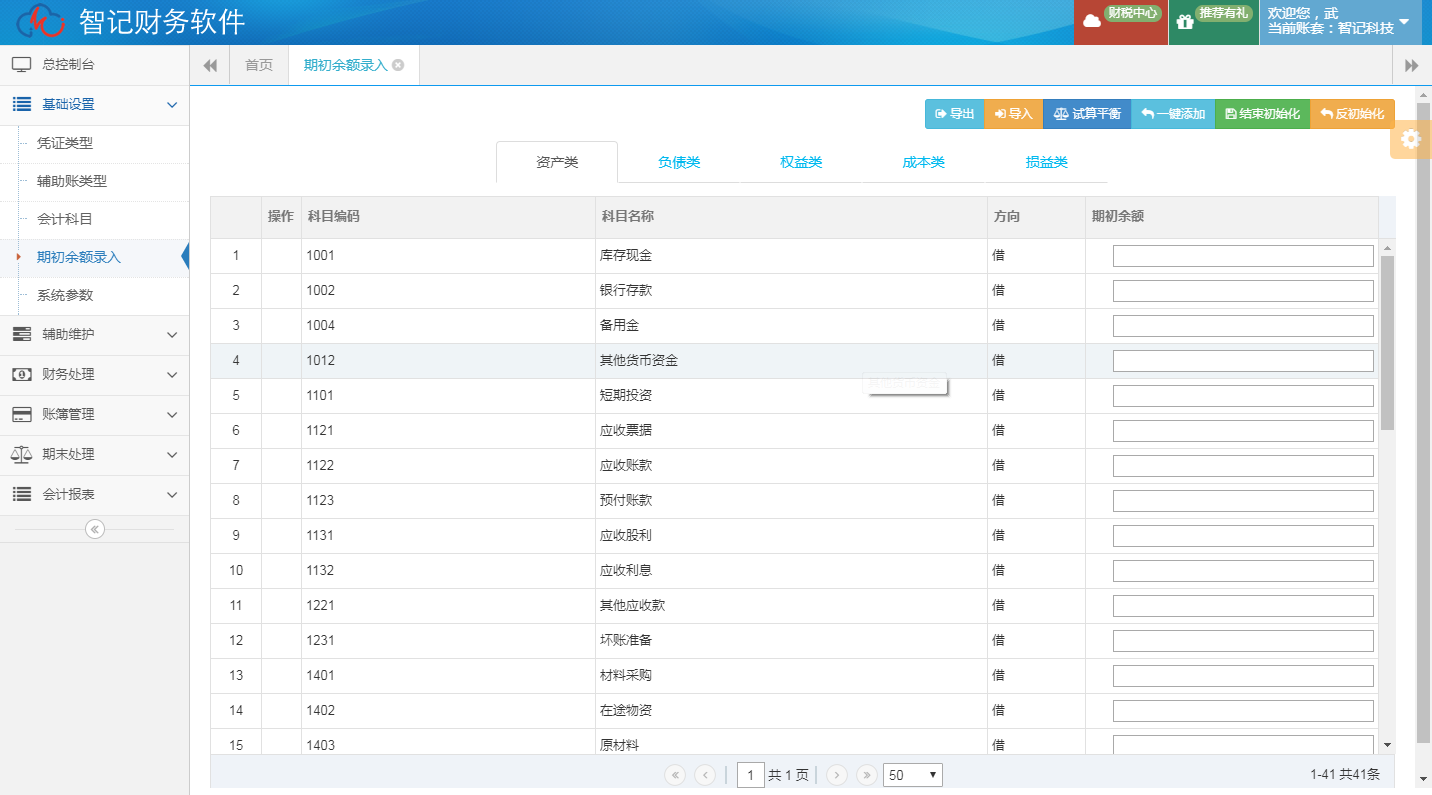Open 总控制台 from the sidebar

(68, 65)
